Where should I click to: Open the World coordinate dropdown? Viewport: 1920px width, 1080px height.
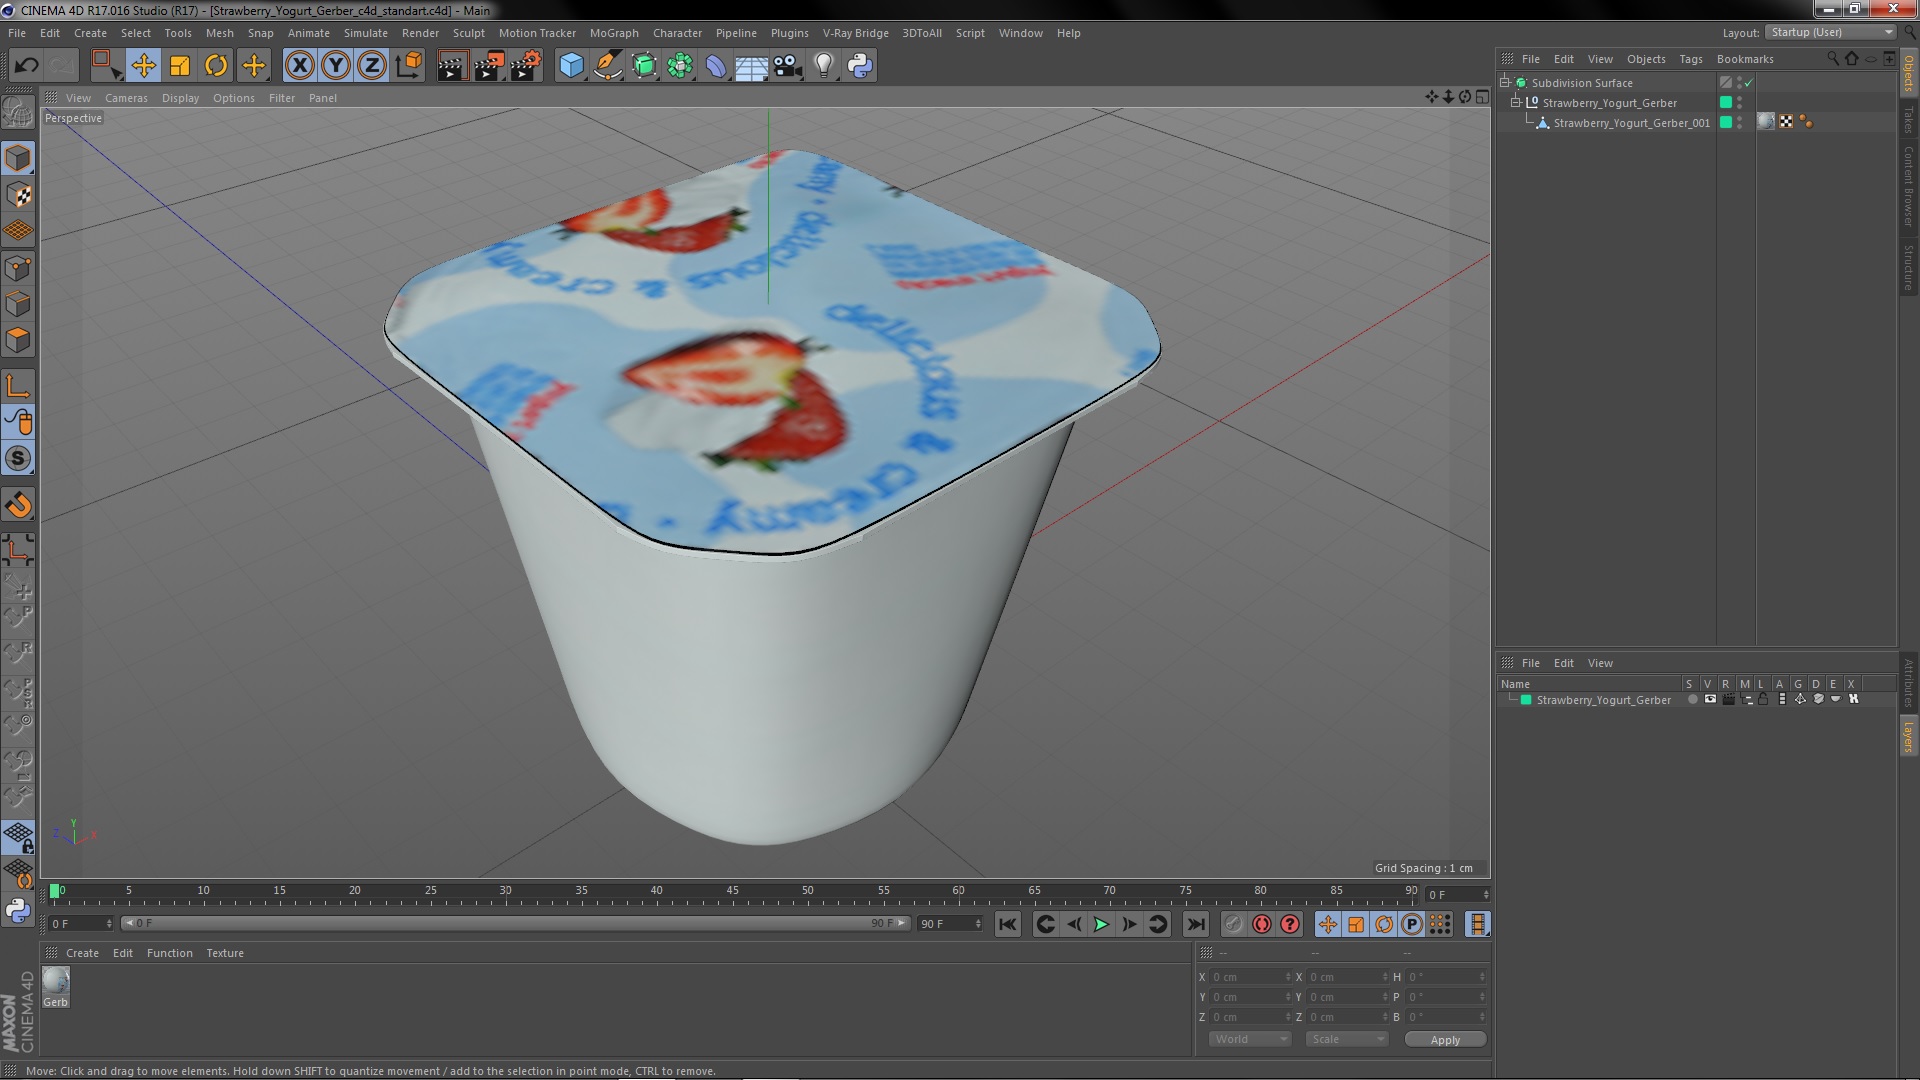[x=1250, y=1039]
